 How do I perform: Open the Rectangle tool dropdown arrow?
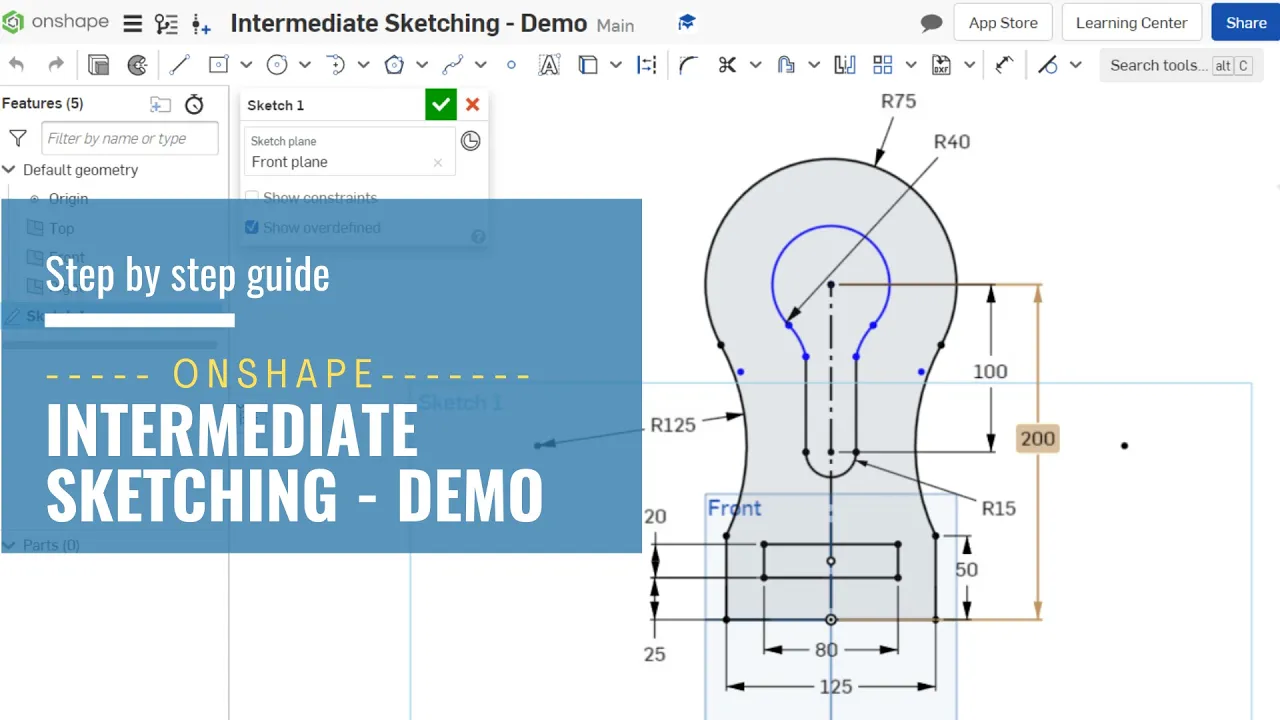coord(246,65)
